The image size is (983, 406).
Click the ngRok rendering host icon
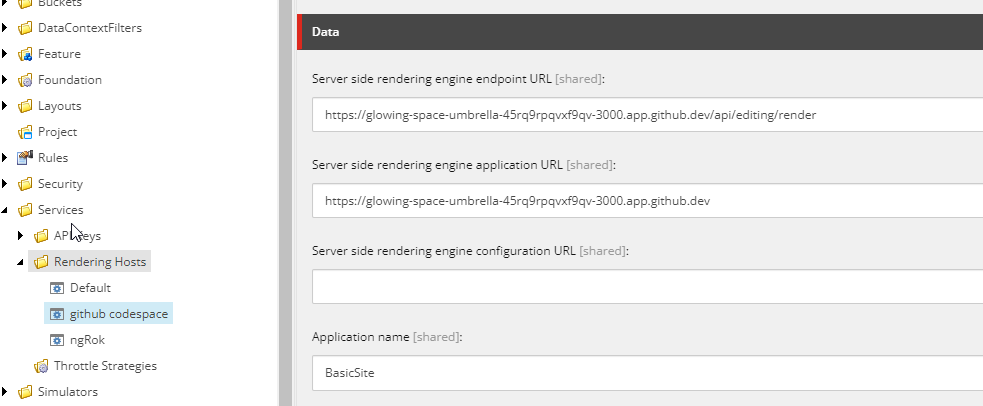[57, 340]
